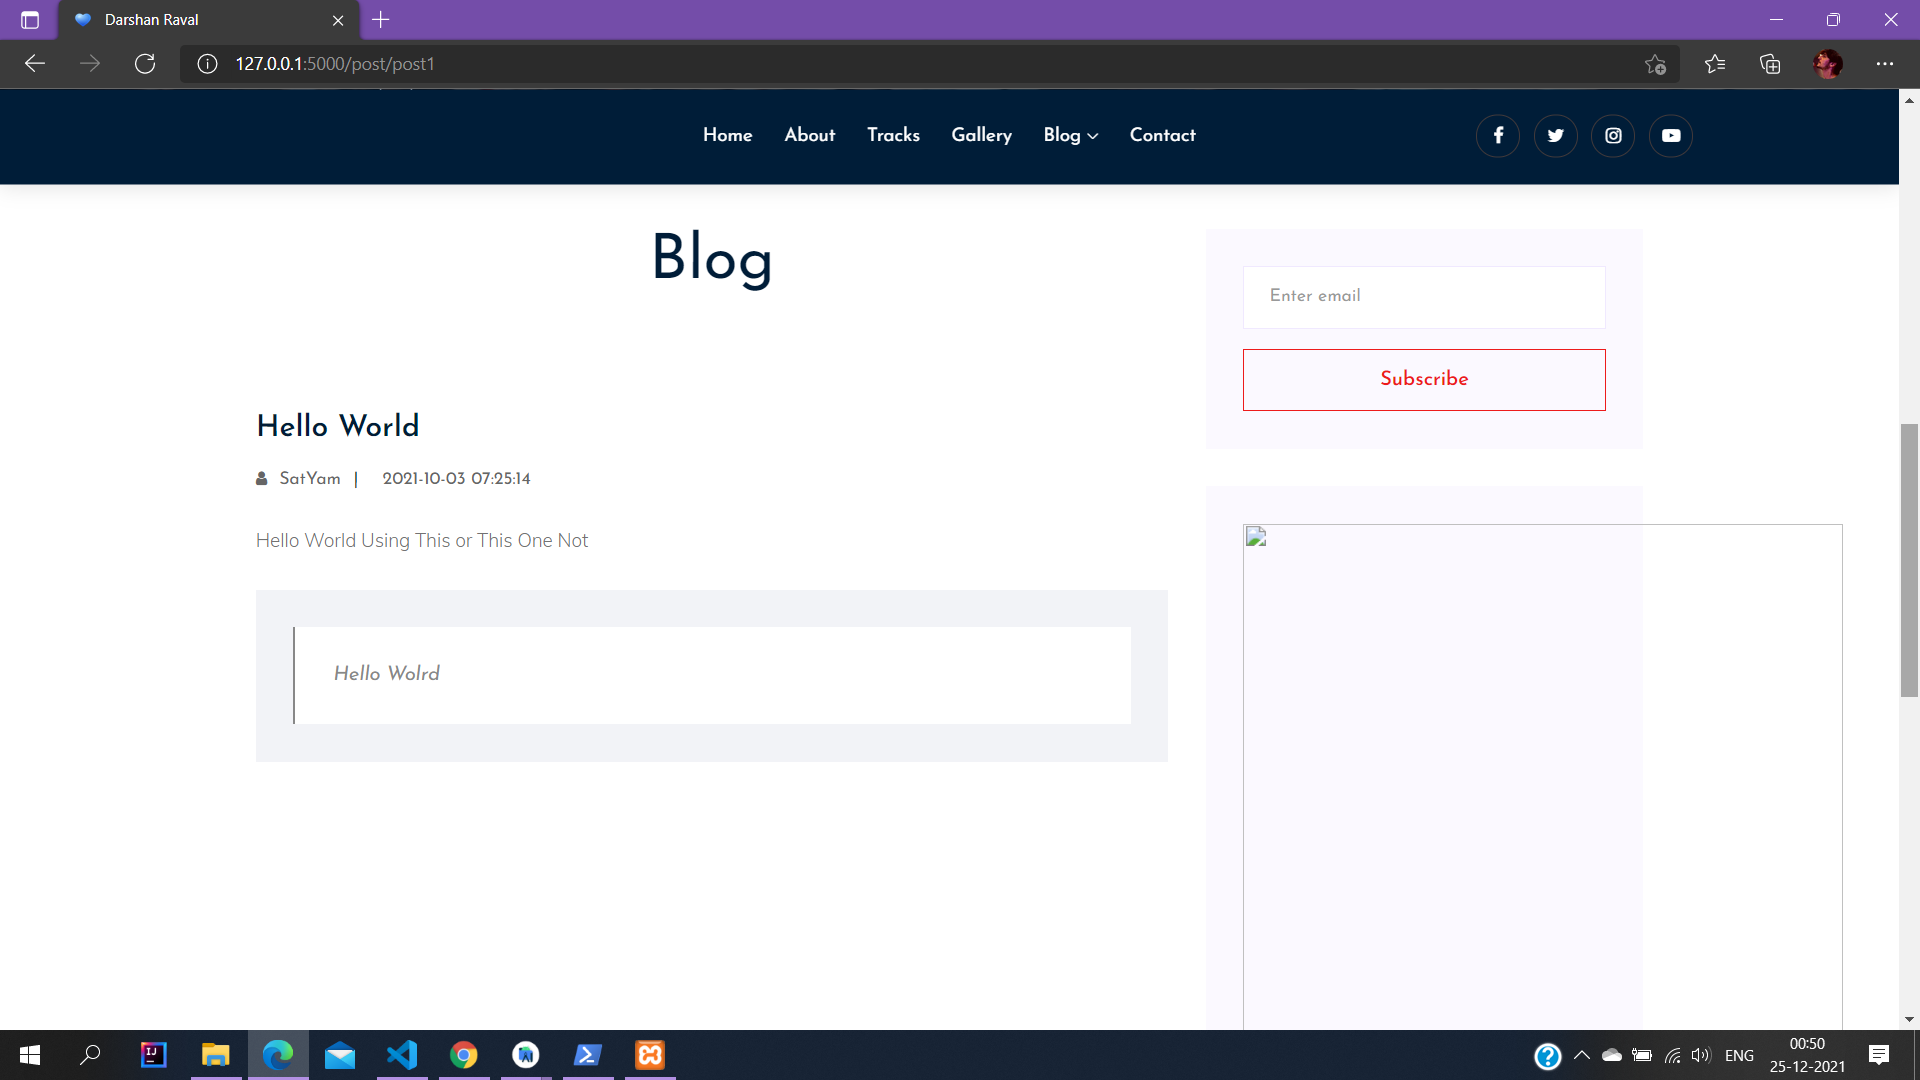Open Darshan Raval's Facebook page

coord(1497,135)
